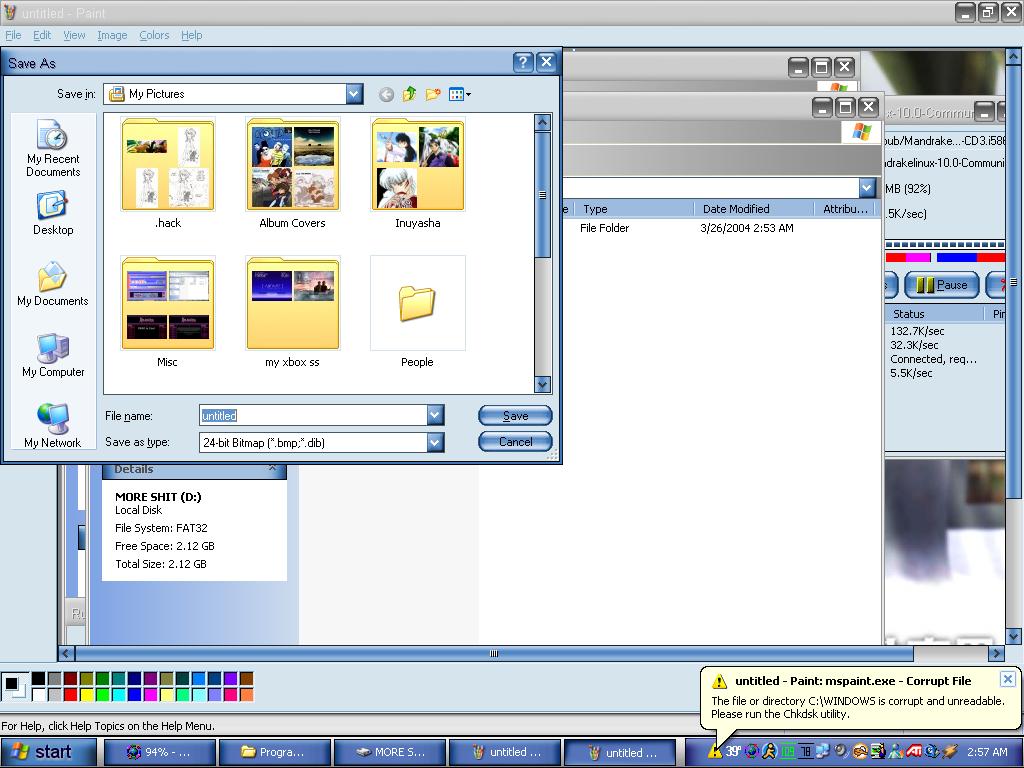Viewport: 1024px width, 768px height.
Task: Select the Inuyasha folder thumbnail
Action: click(417, 166)
